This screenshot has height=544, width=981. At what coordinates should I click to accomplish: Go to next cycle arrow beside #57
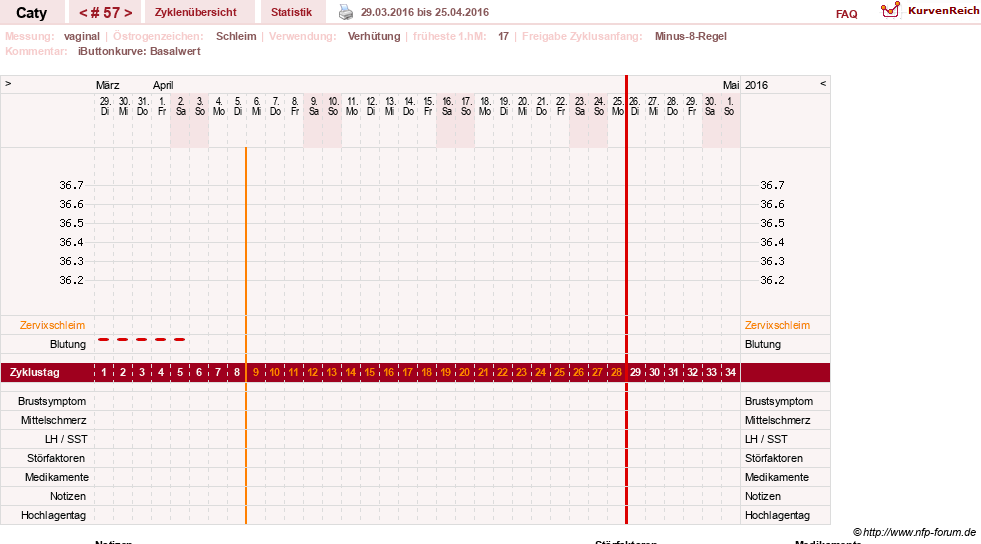tap(128, 13)
